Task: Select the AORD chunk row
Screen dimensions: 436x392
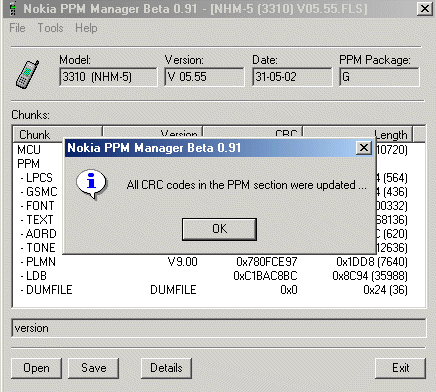Action: [38, 234]
